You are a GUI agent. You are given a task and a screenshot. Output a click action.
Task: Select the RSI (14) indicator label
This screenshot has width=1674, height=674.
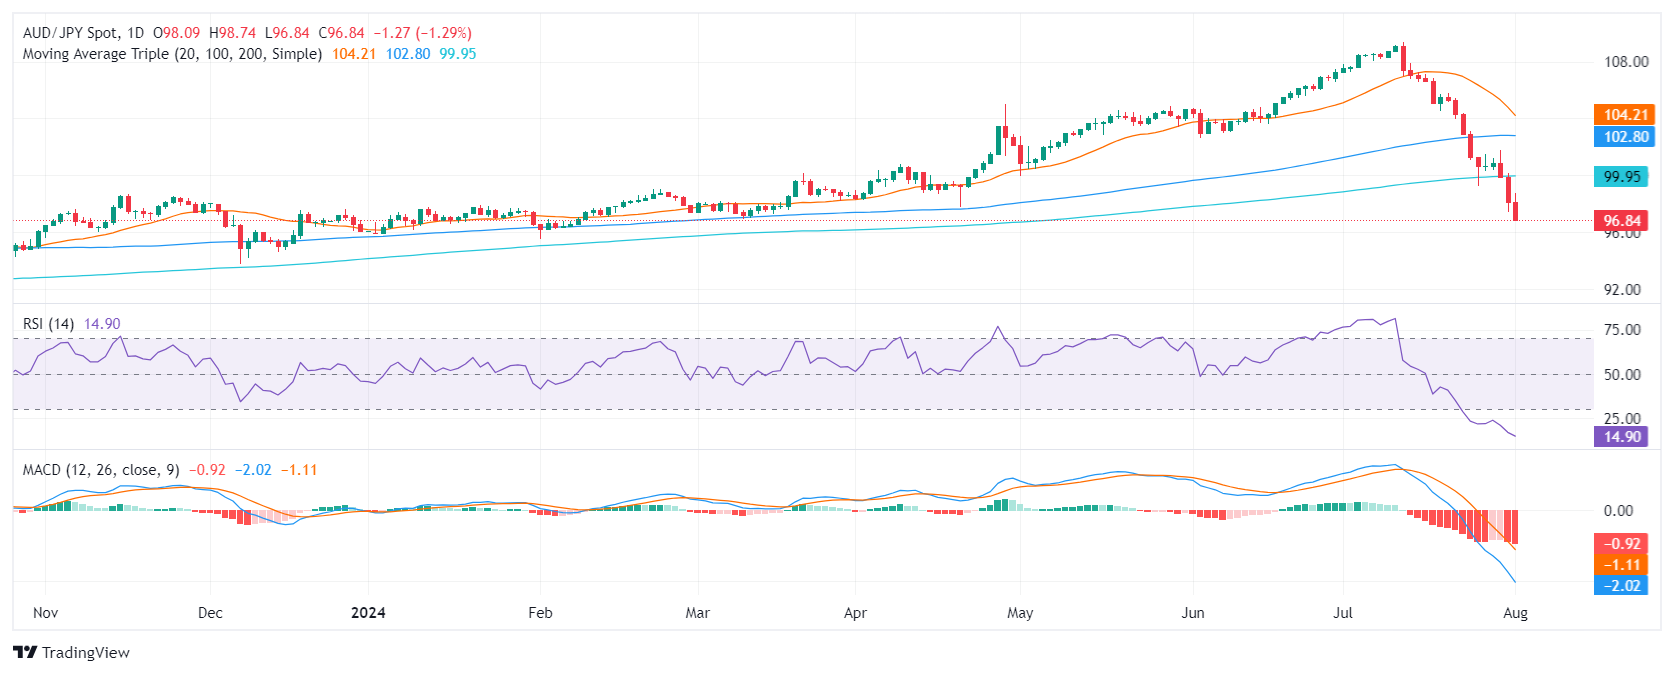[x=48, y=324]
